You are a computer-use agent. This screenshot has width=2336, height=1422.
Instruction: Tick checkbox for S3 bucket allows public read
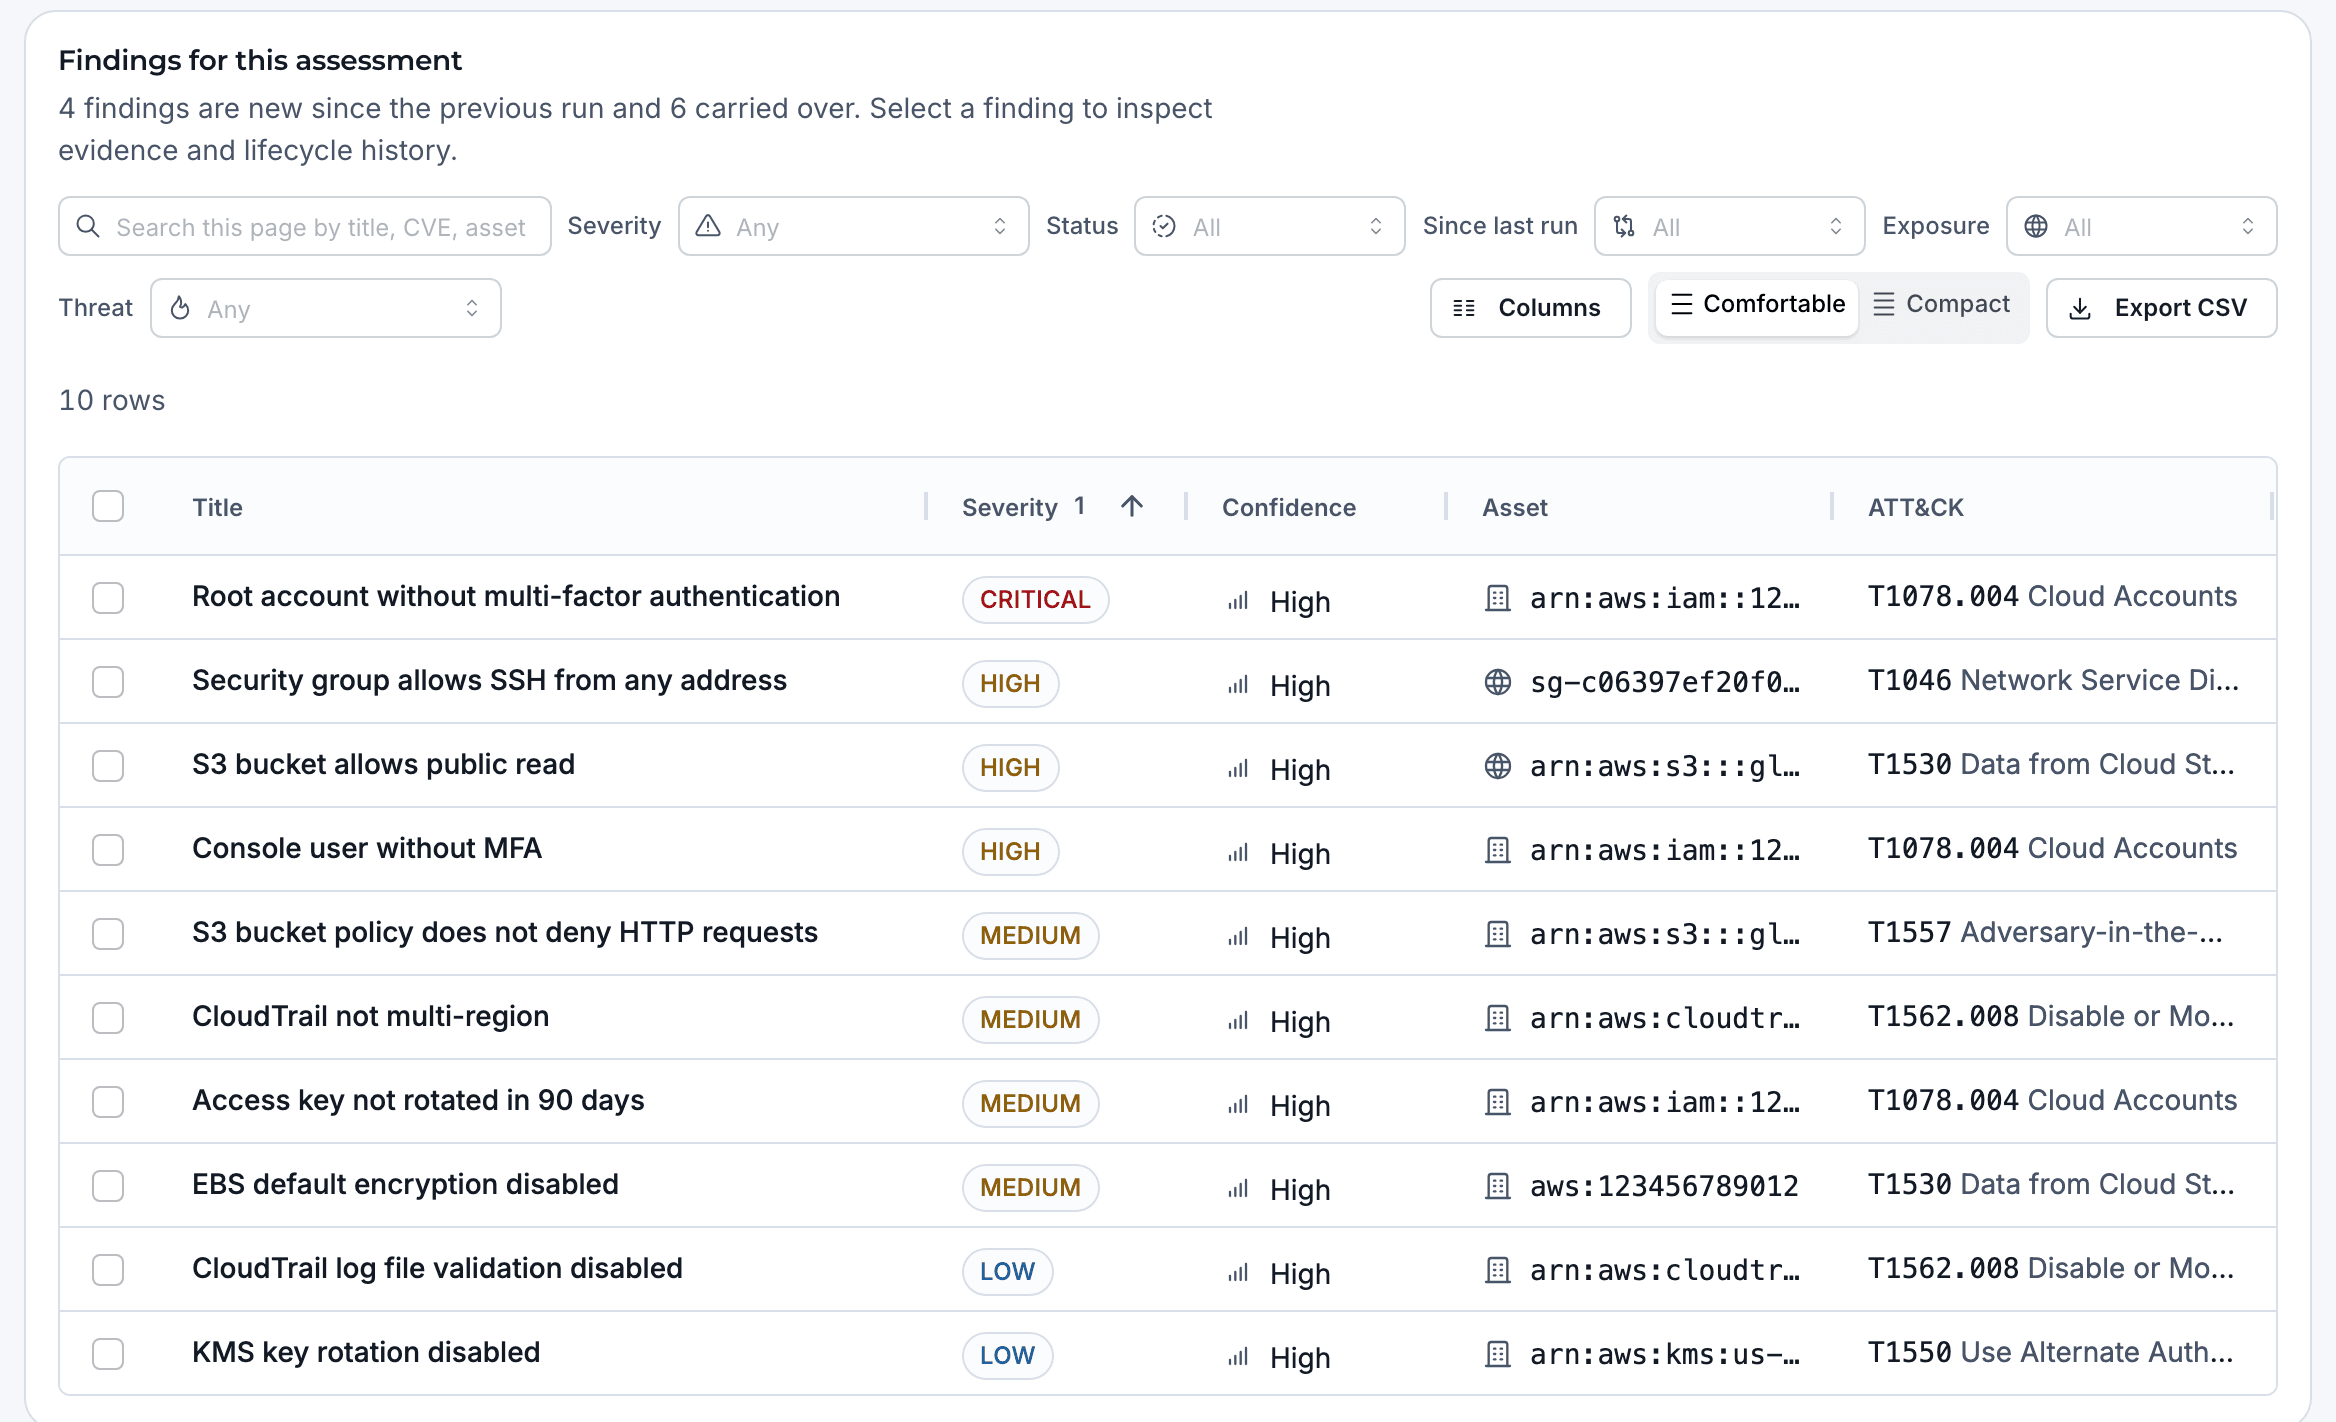pyautogui.click(x=108, y=766)
